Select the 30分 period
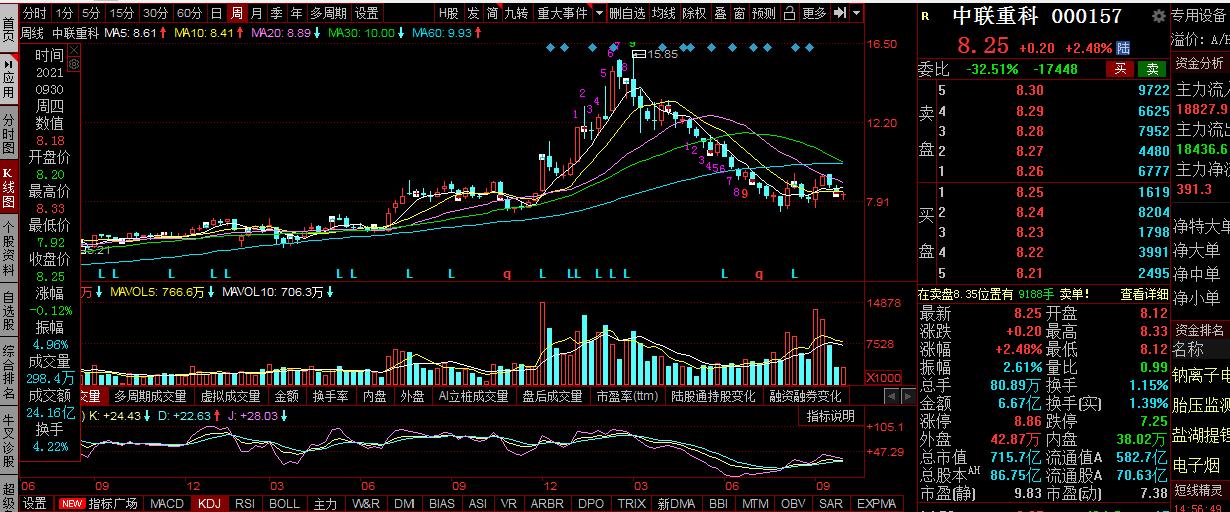The image size is (1230, 512). coord(155,13)
